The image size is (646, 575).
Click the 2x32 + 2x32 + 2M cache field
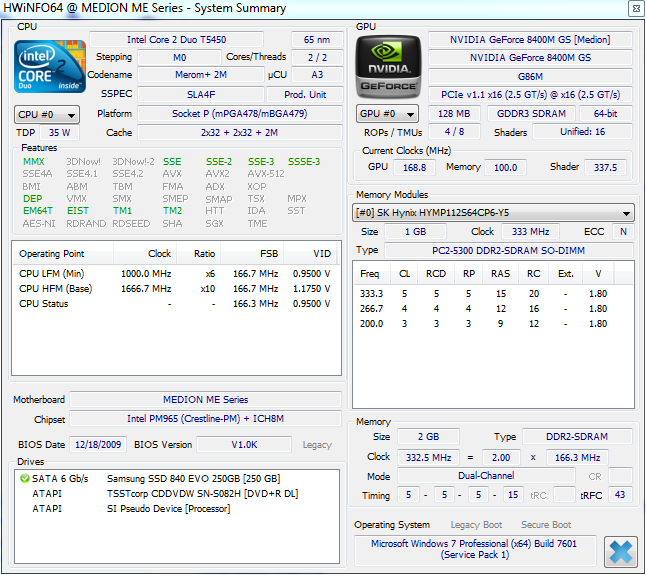pos(240,133)
